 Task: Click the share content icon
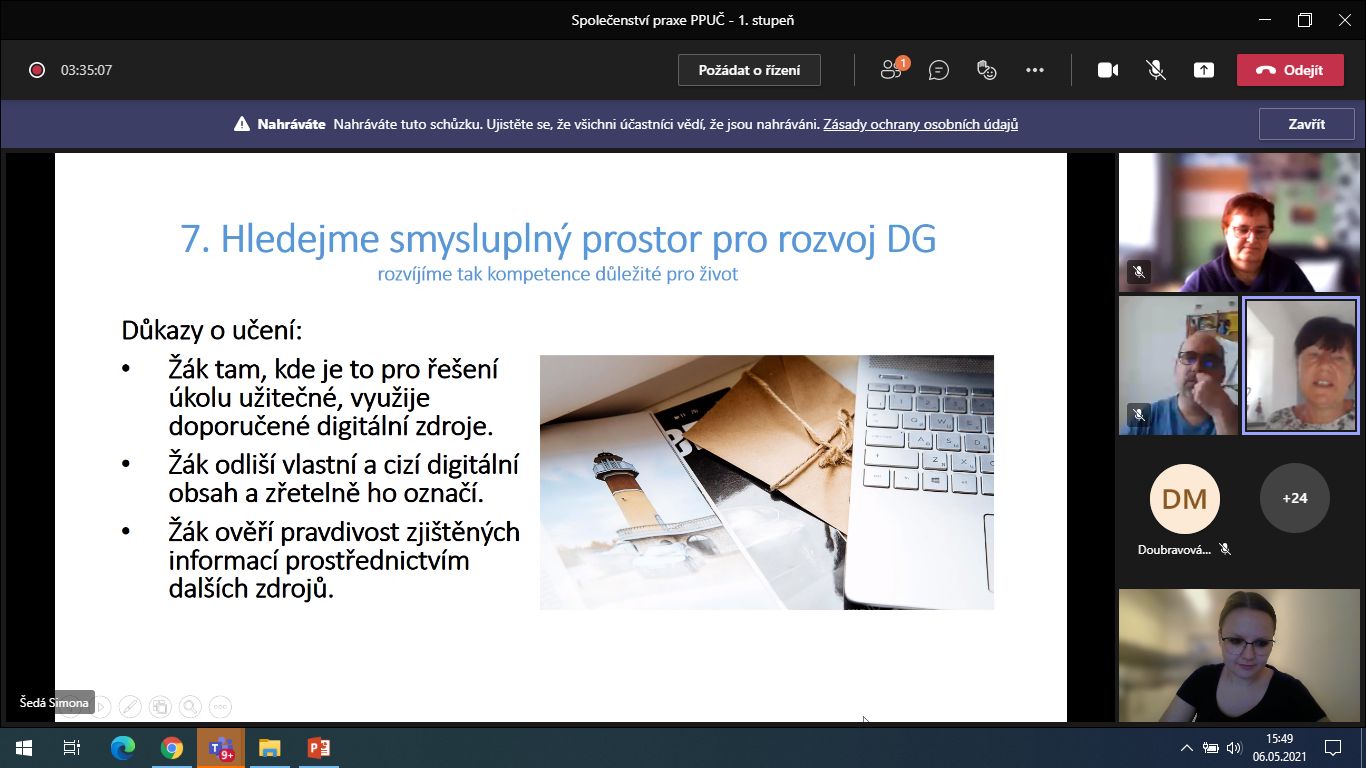pos(1204,70)
